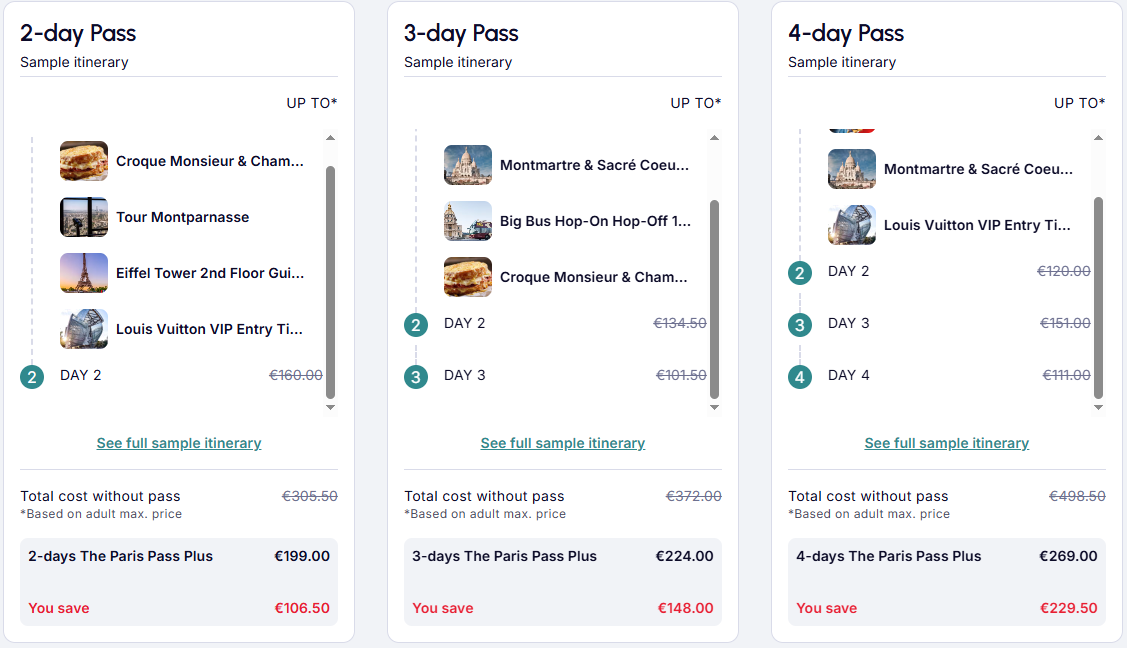This screenshot has height=648, width=1127.
Task: Select the 3-days The Paris Pass Plus price row
Action: pos(563,556)
